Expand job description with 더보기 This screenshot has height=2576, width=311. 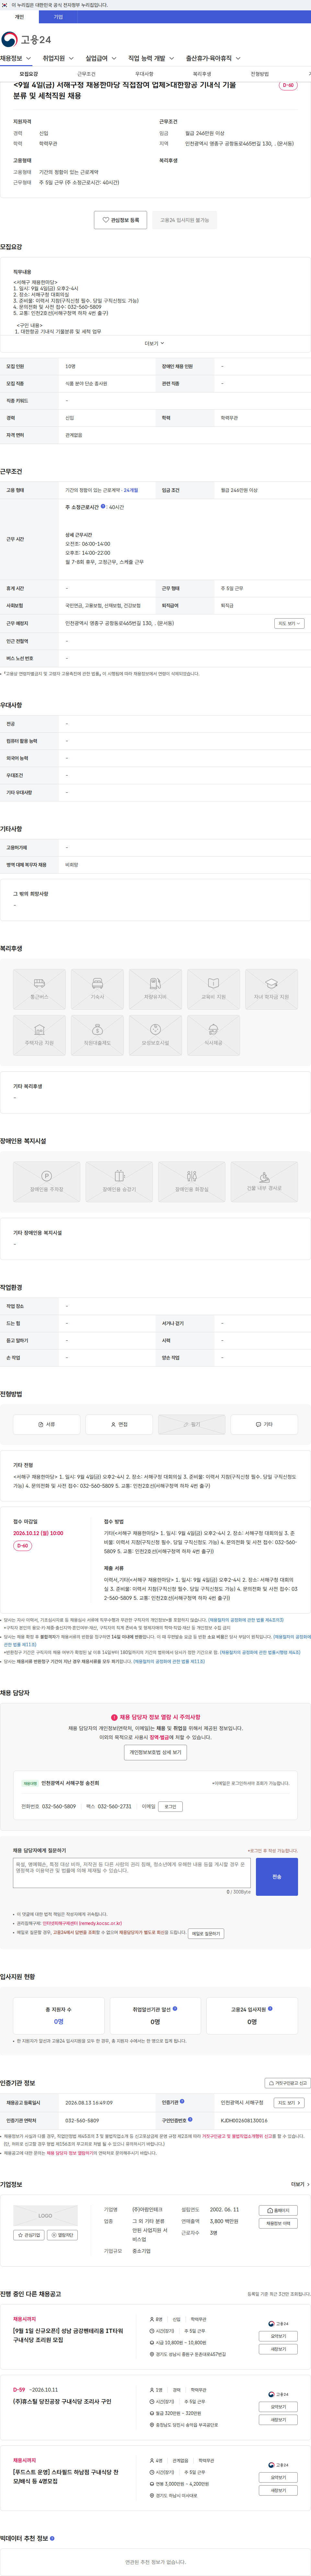pyautogui.click(x=155, y=343)
